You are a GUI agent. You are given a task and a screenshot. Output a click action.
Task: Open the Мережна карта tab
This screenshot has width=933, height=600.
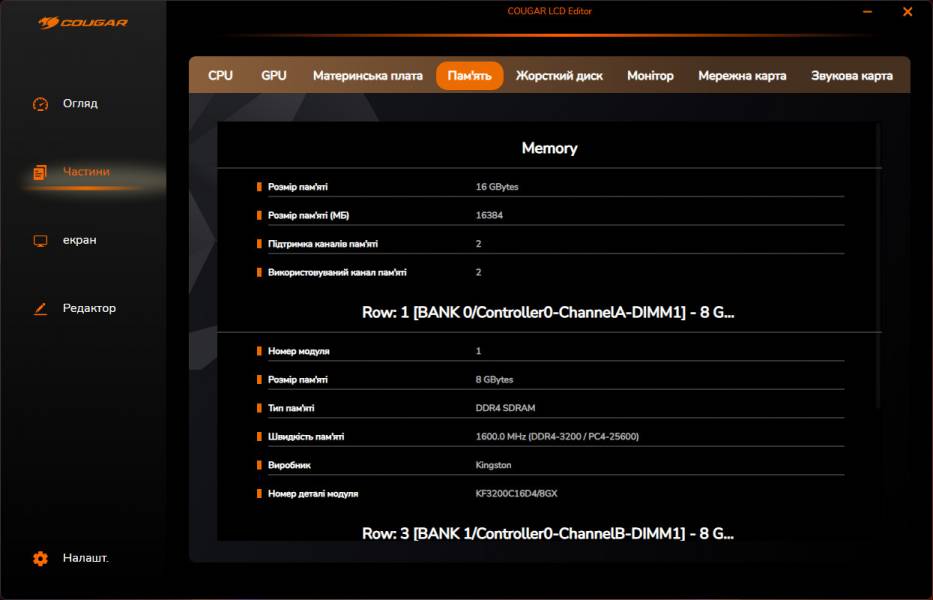(742, 76)
